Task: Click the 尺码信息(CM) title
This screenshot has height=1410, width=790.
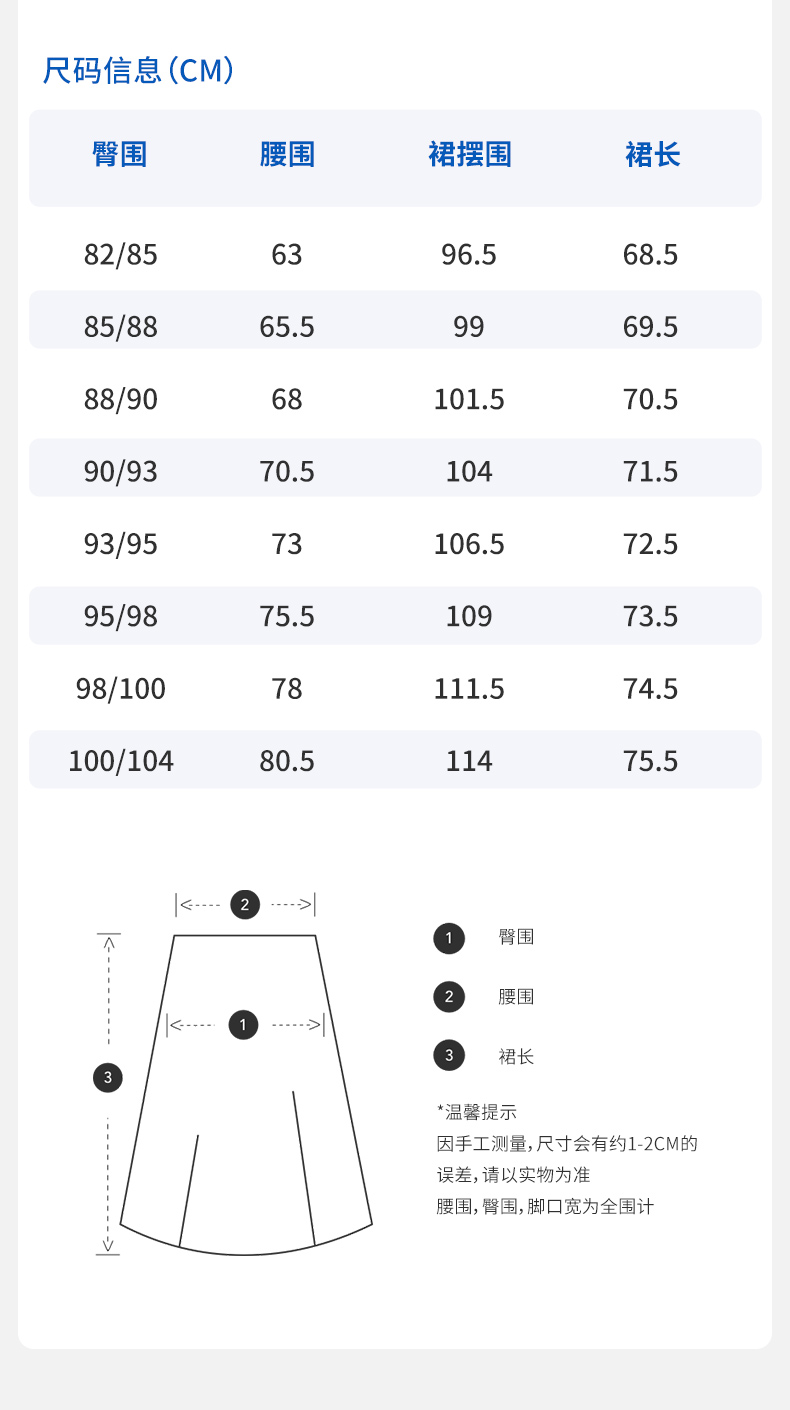Action: tap(138, 71)
